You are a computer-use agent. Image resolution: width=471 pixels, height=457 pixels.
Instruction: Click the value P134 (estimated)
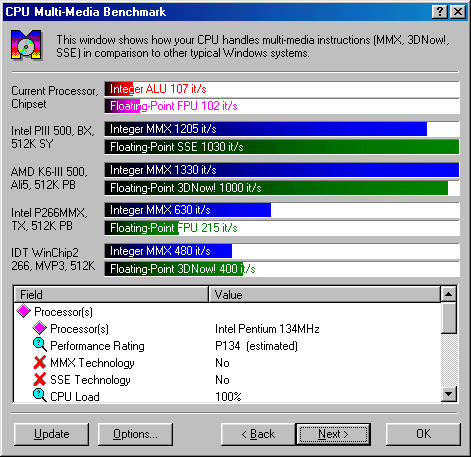[x=256, y=346]
